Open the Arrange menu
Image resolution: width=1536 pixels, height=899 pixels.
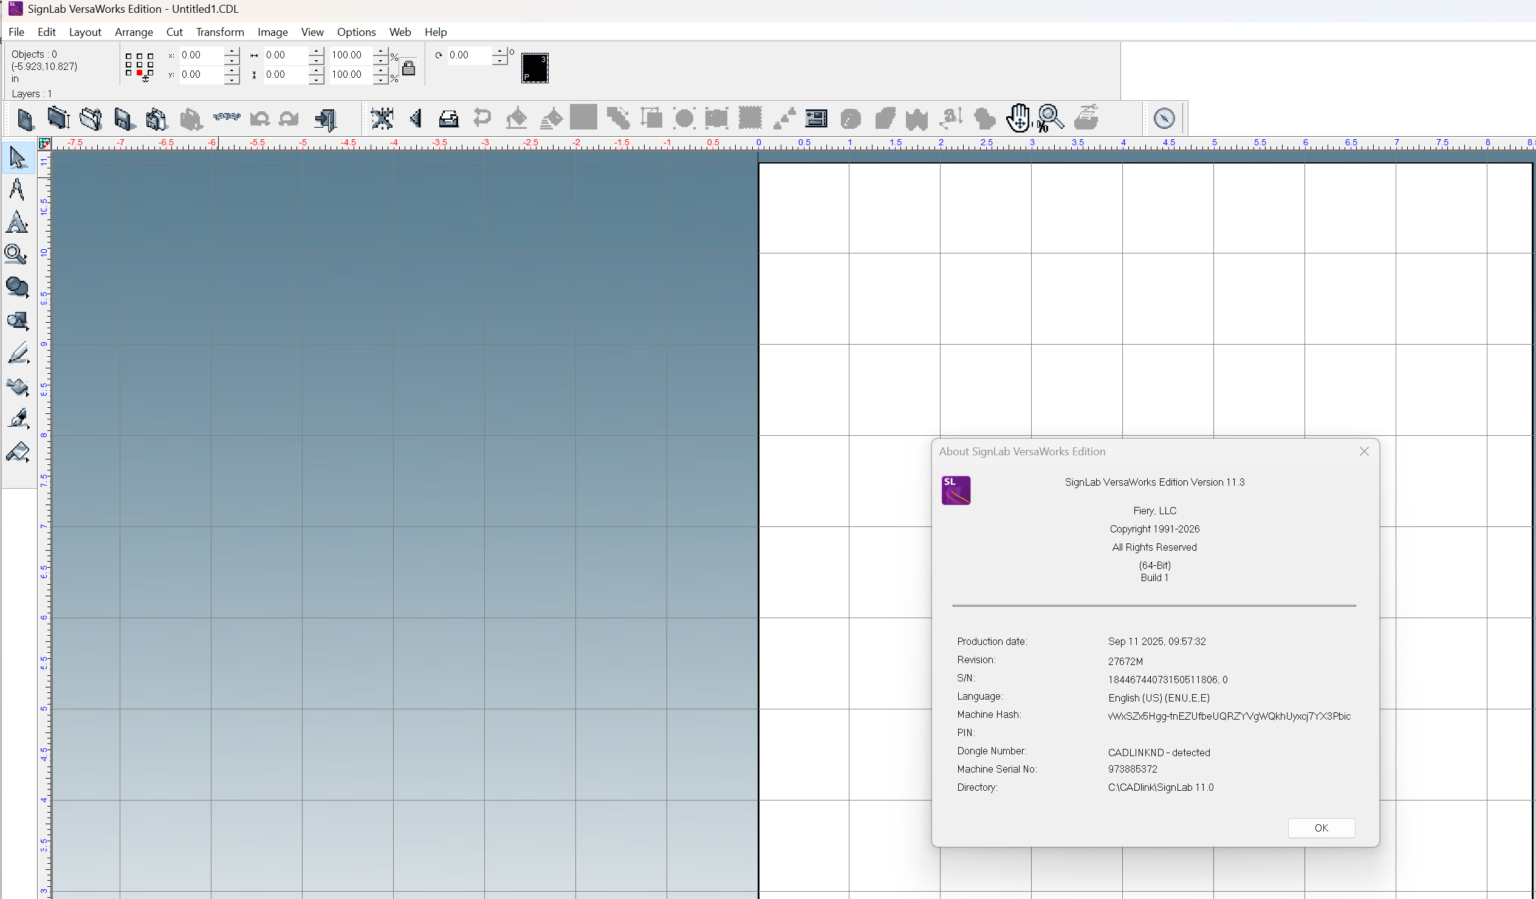pyautogui.click(x=134, y=32)
